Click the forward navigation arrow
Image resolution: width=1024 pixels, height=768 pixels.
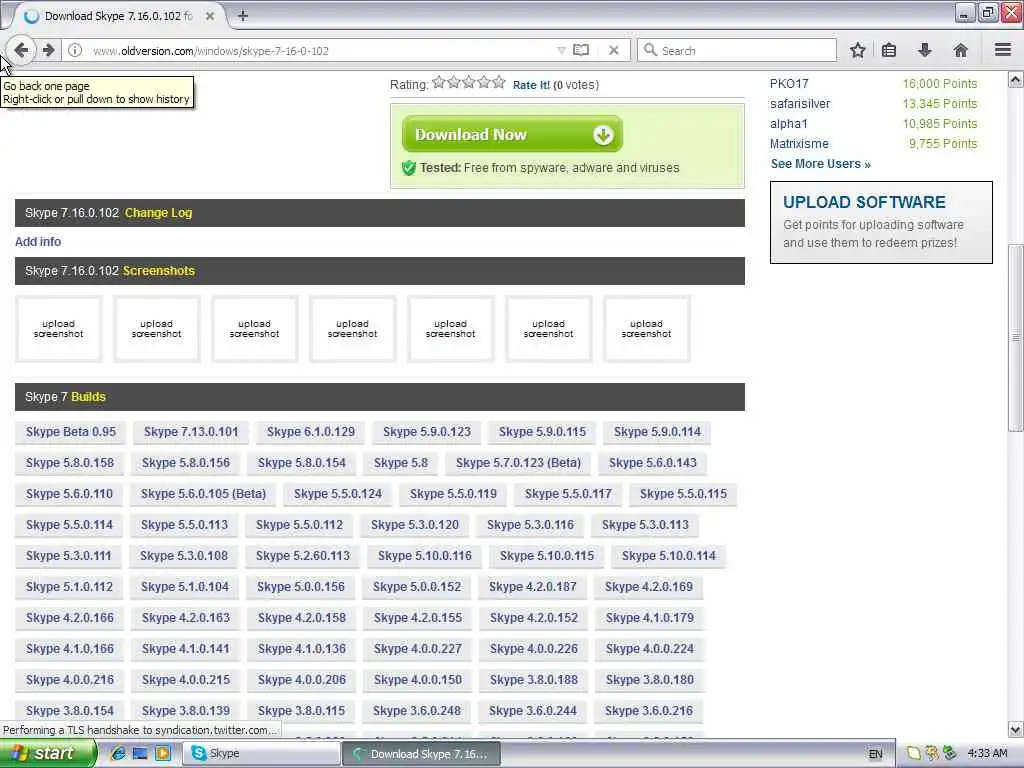[x=48, y=50]
